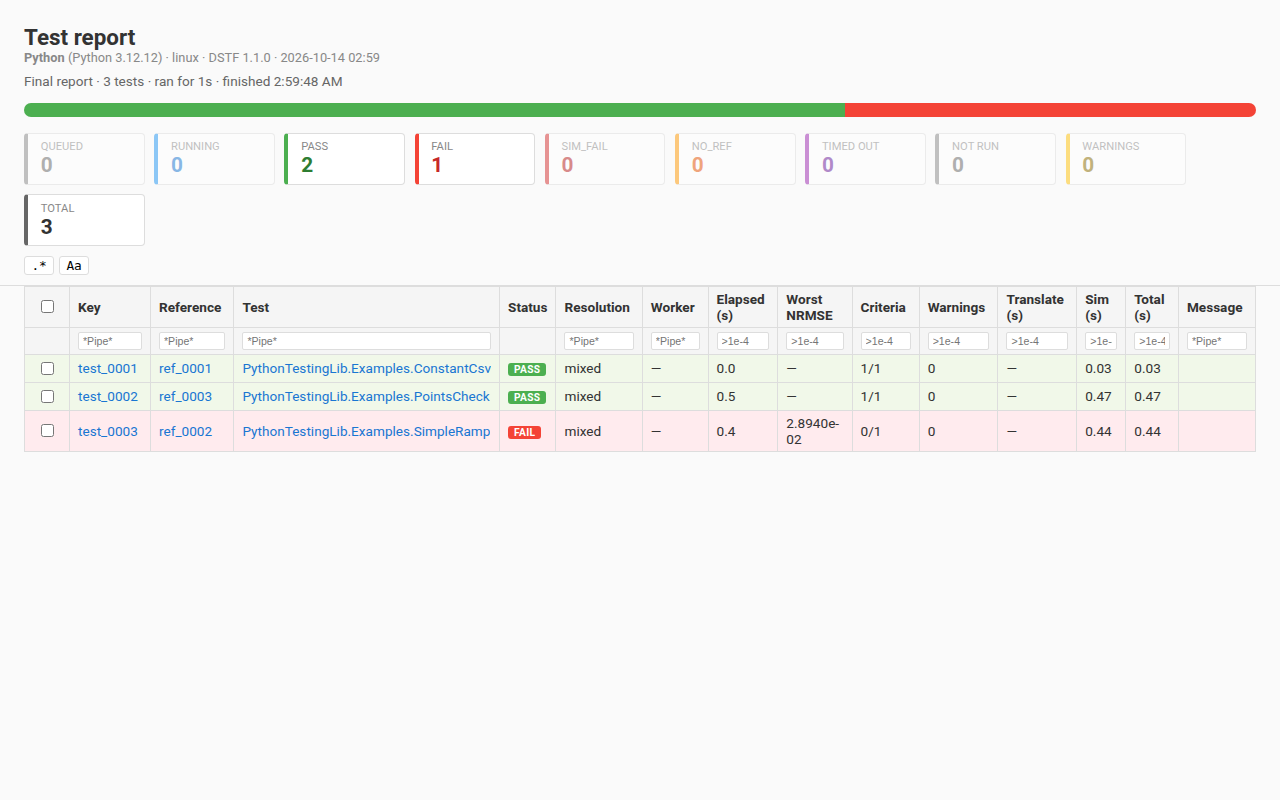Open PythonTestingLib.Examples.SimpleRamp test link

click(x=366, y=431)
